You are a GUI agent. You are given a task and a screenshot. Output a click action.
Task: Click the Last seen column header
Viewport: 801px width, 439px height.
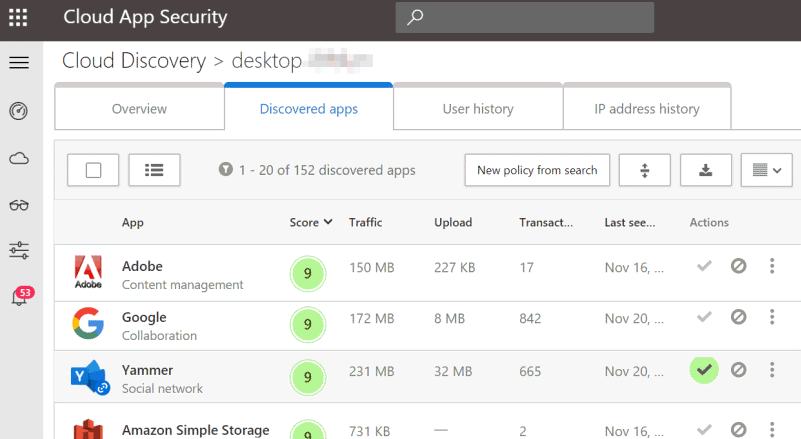tap(629, 222)
